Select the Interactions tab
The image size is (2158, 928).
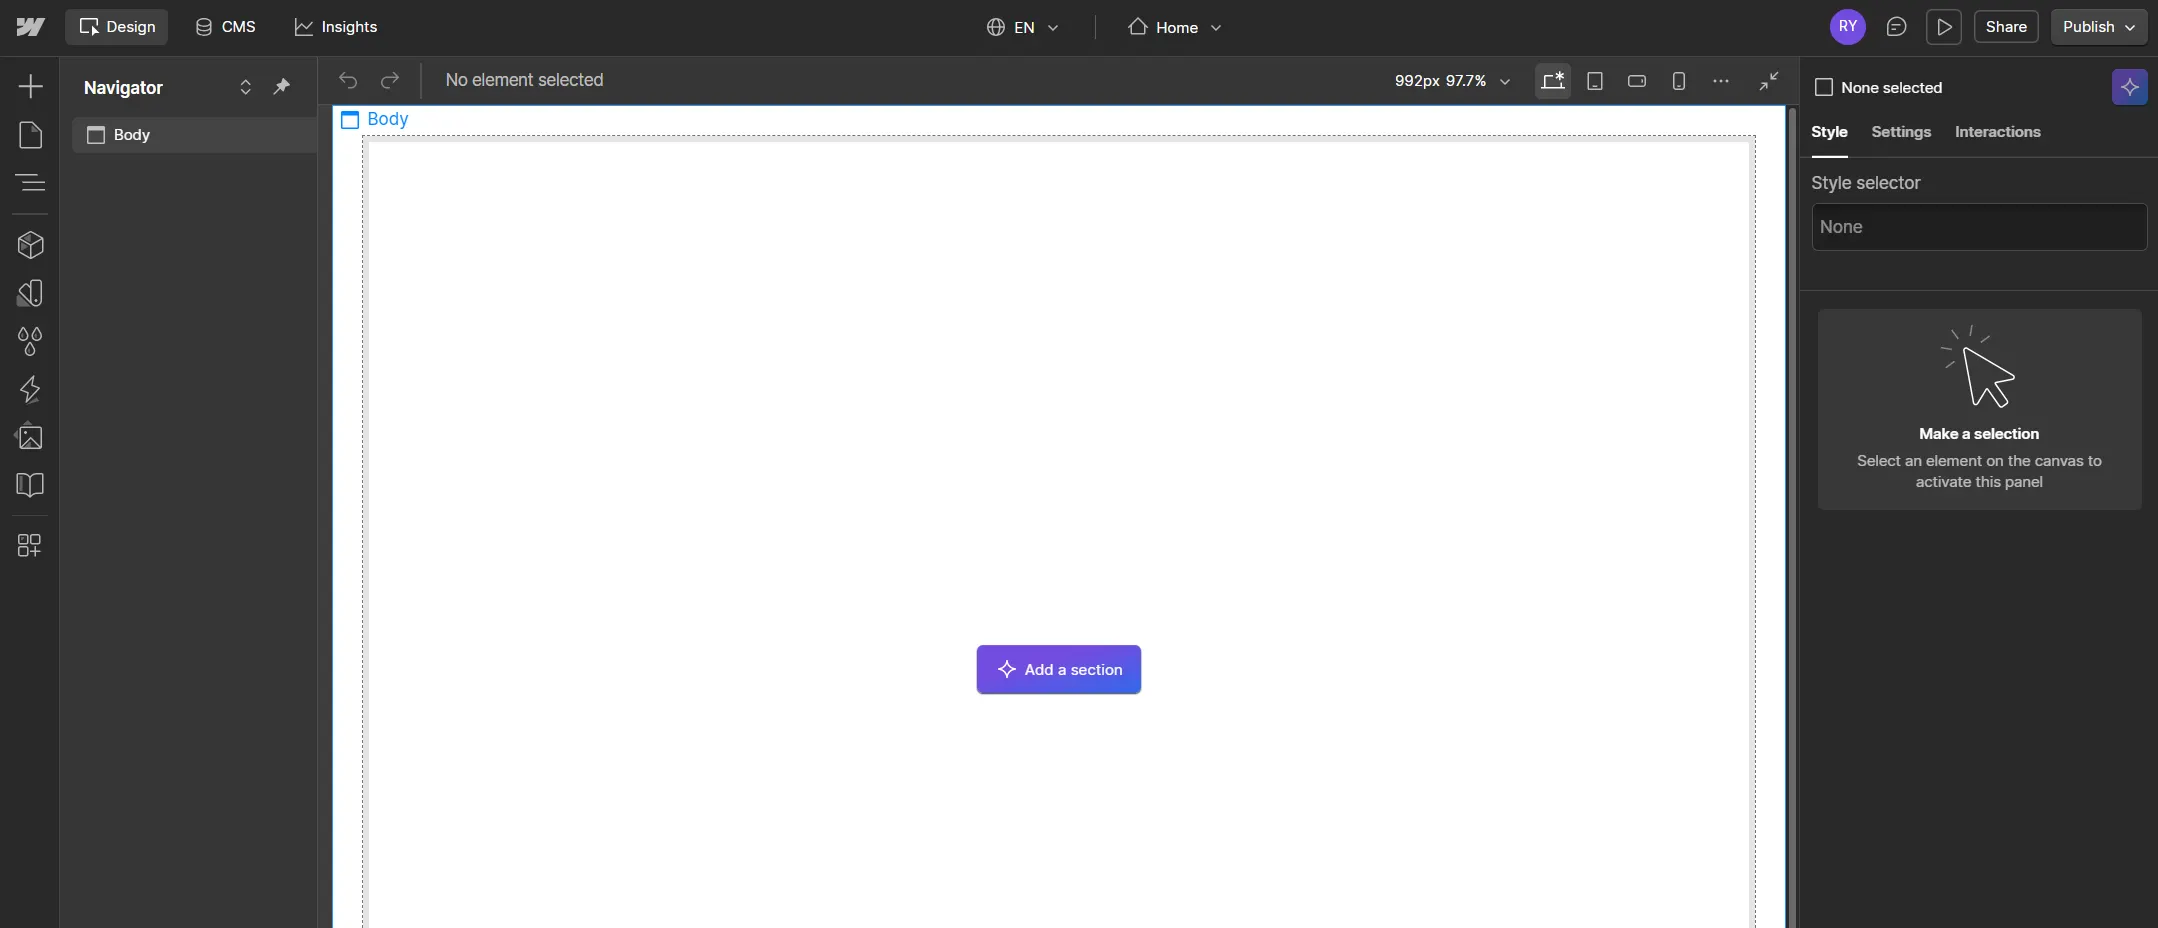[1997, 132]
